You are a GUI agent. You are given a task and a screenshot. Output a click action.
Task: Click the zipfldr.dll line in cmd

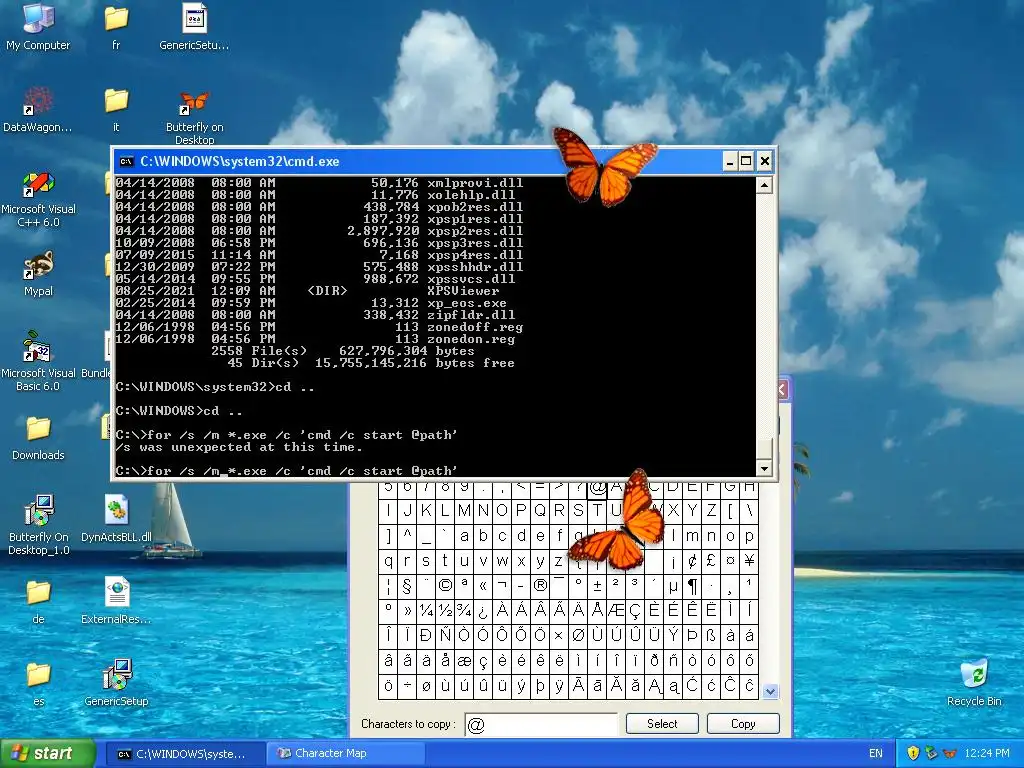315,315
